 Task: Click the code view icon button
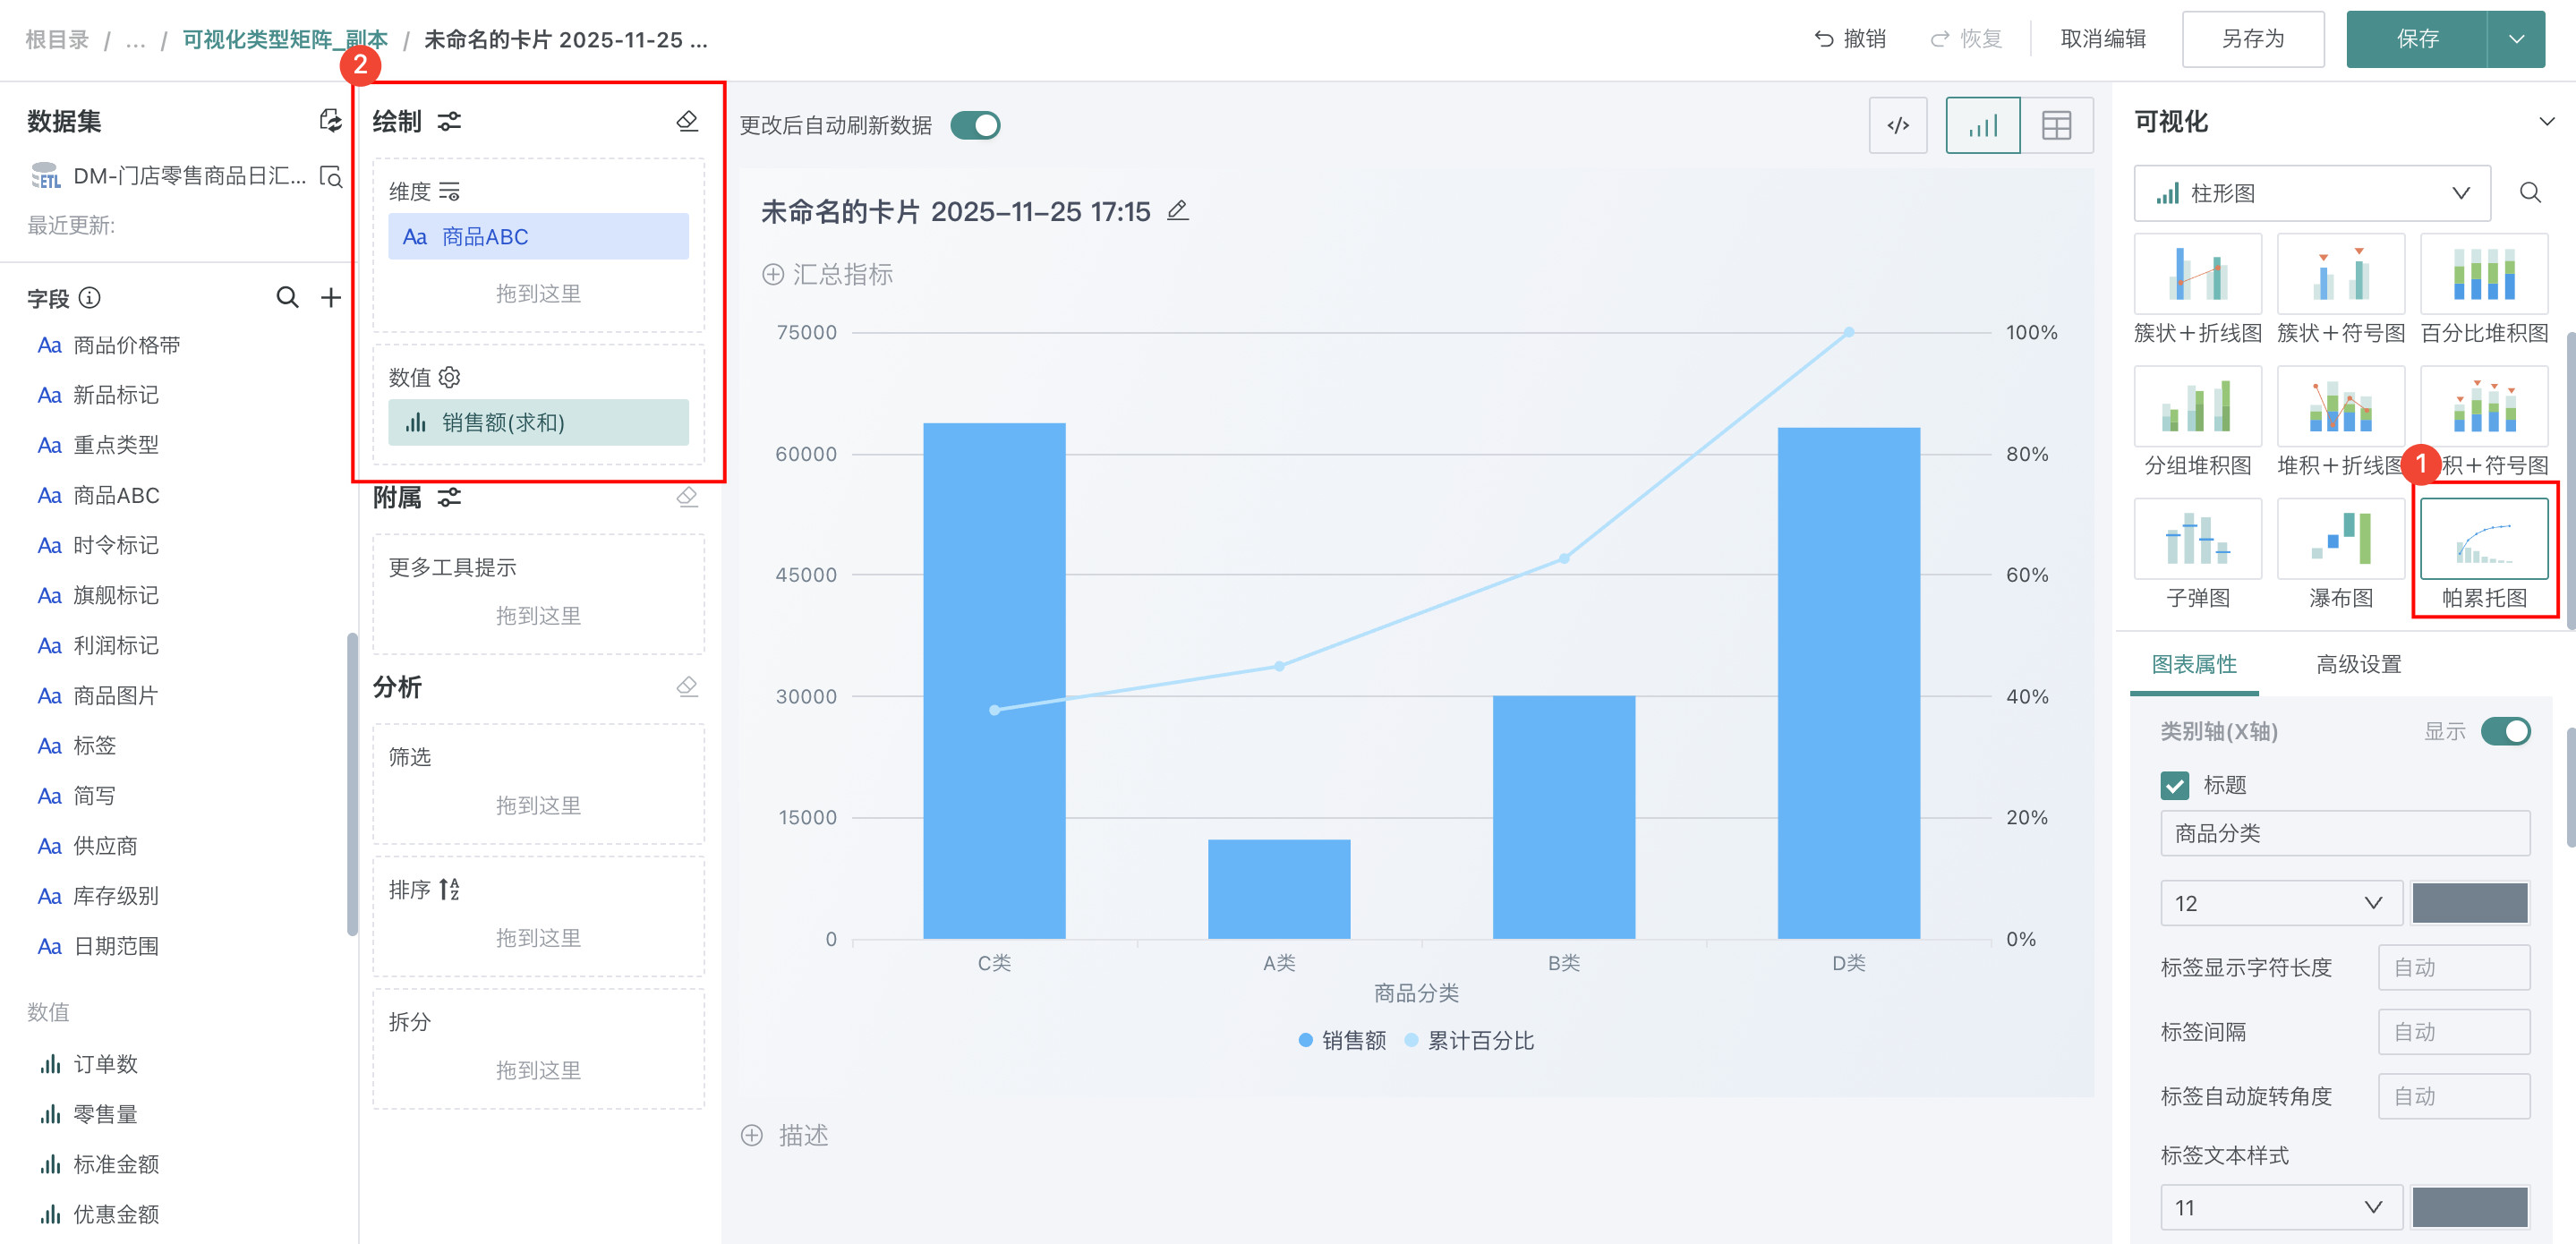click(x=1897, y=125)
